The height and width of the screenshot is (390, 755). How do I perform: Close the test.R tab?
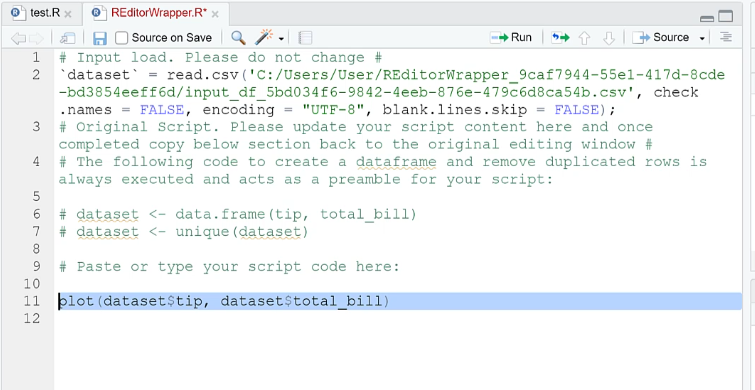point(68,14)
